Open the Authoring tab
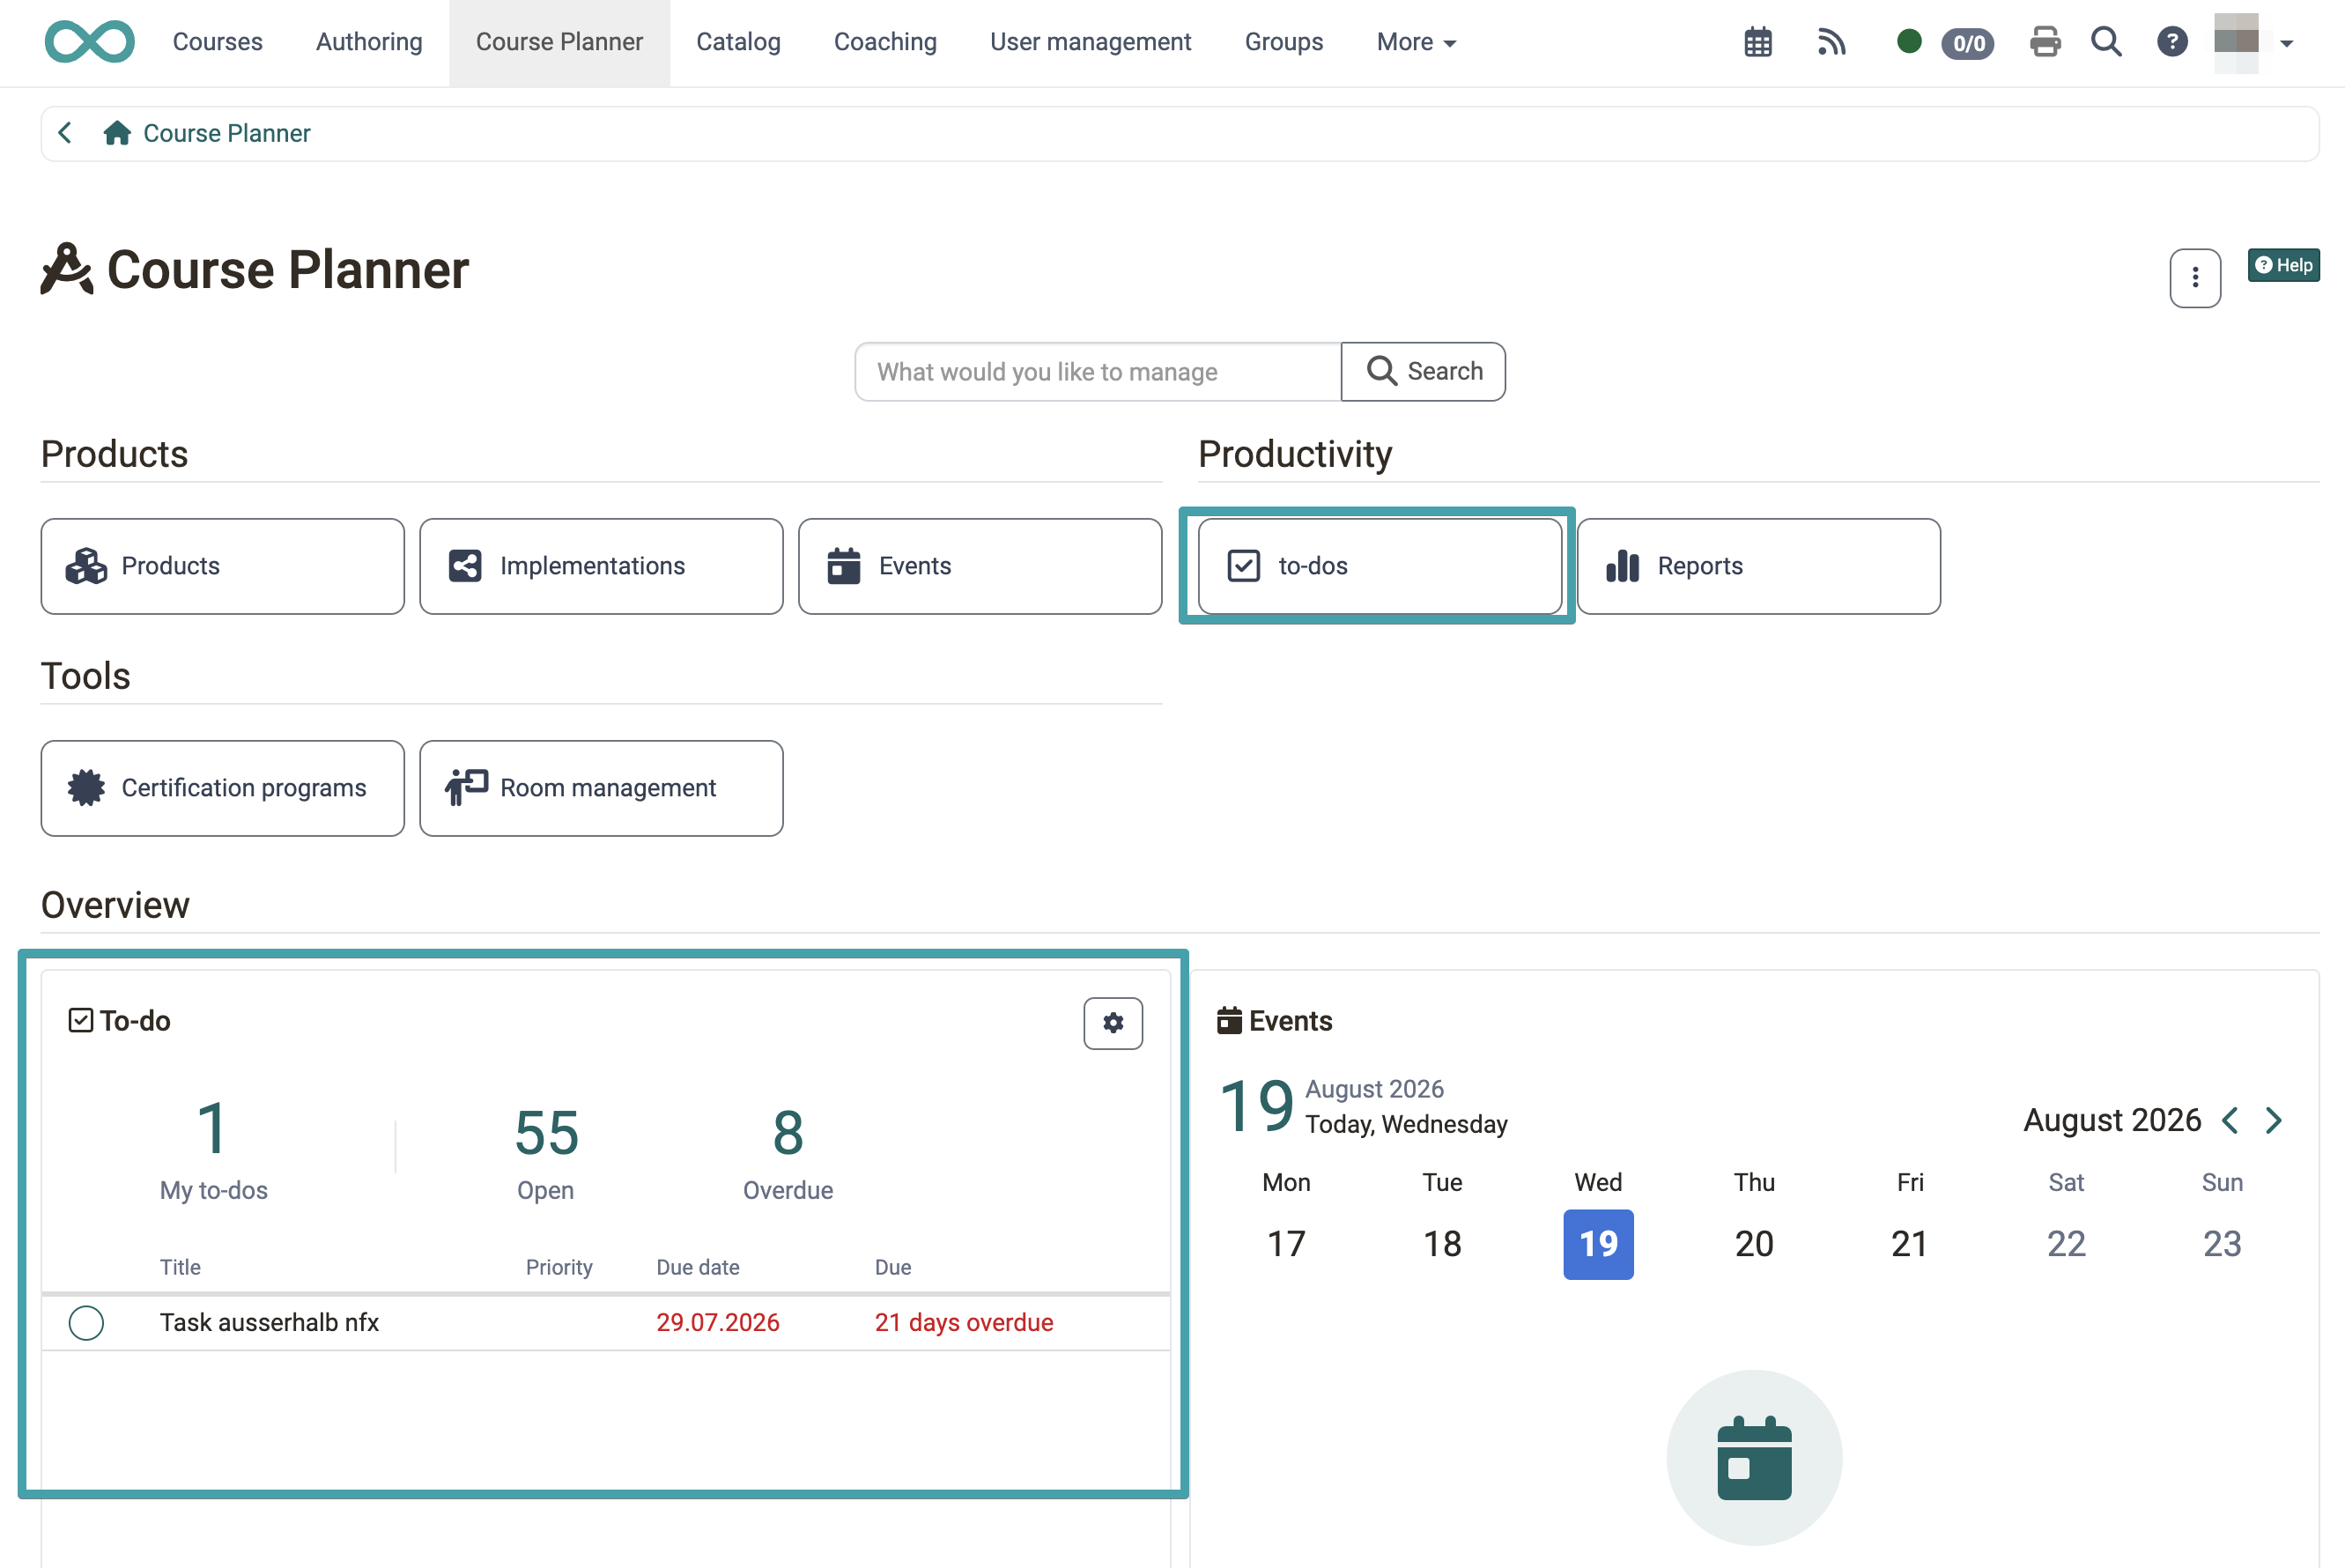Image resolution: width=2345 pixels, height=1568 pixels. tap(369, 42)
